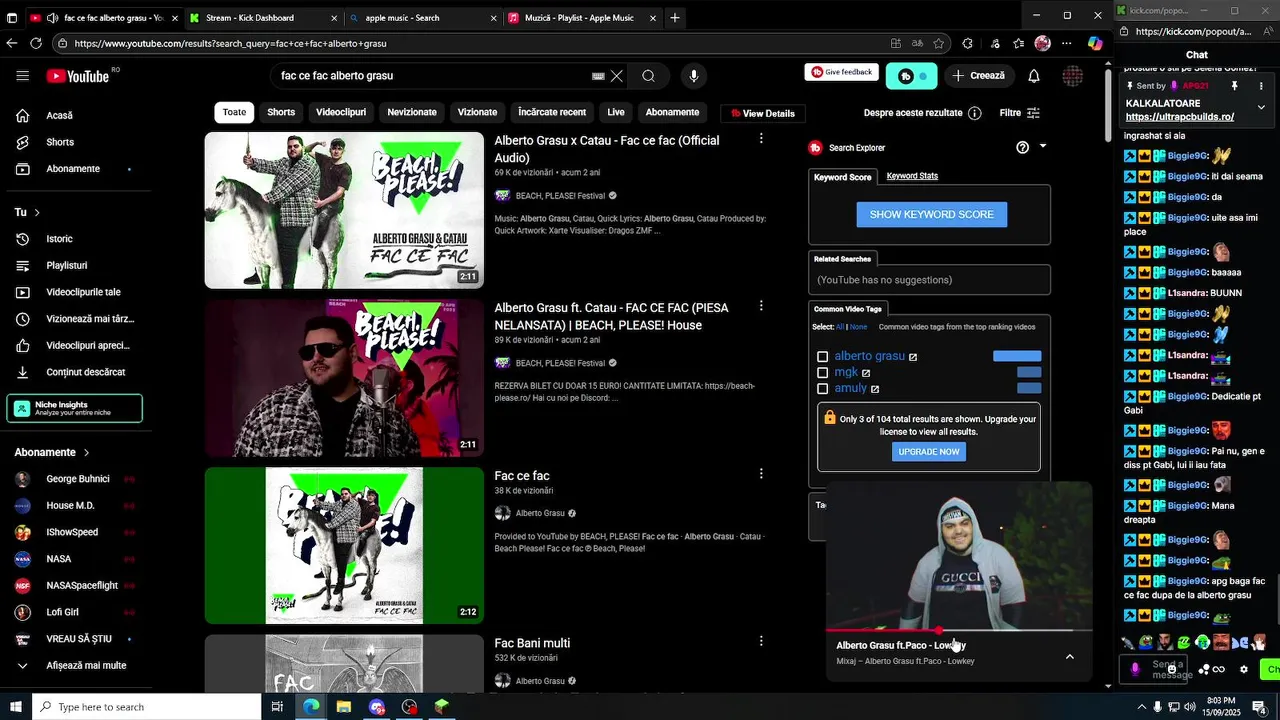Click the first video result thumbnail
The width and height of the screenshot is (1280, 720).
344,210
